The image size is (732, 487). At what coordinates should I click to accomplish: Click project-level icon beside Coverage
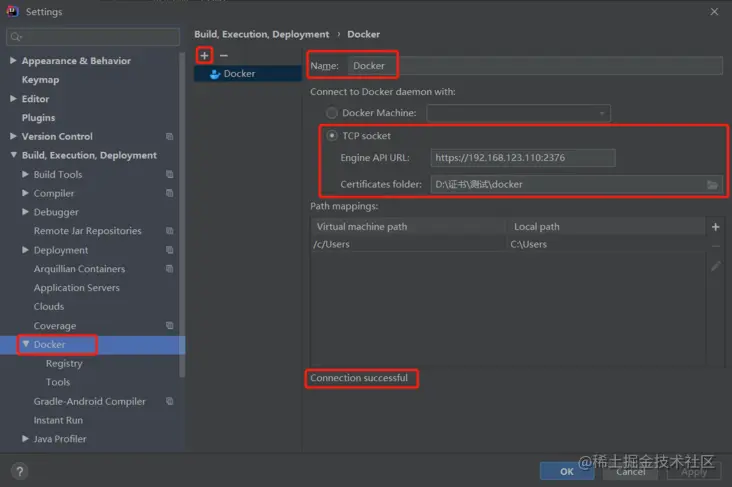coord(169,325)
